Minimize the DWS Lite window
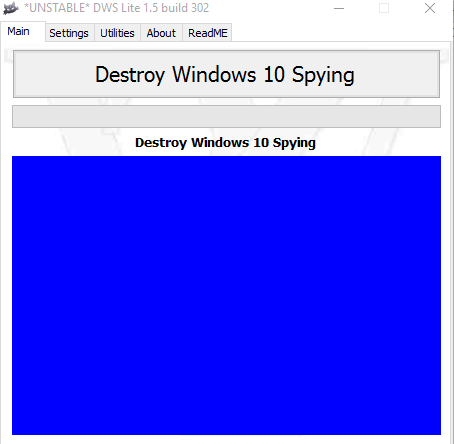 [339, 8]
